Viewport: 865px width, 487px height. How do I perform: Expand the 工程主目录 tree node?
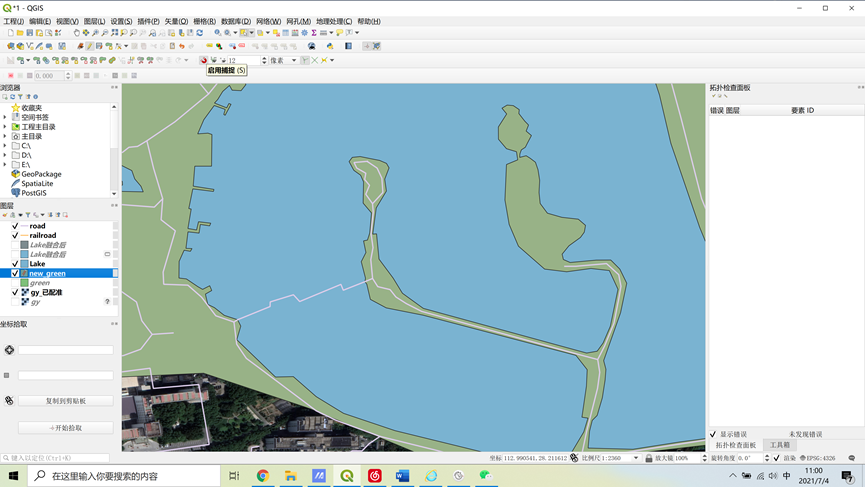coord(5,127)
